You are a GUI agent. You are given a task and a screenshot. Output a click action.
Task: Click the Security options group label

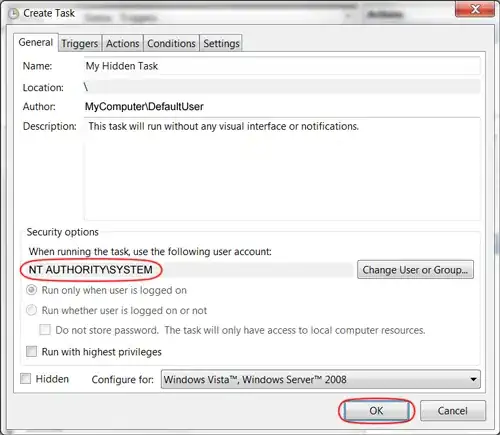pyautogui.click(x=63, y=232)
